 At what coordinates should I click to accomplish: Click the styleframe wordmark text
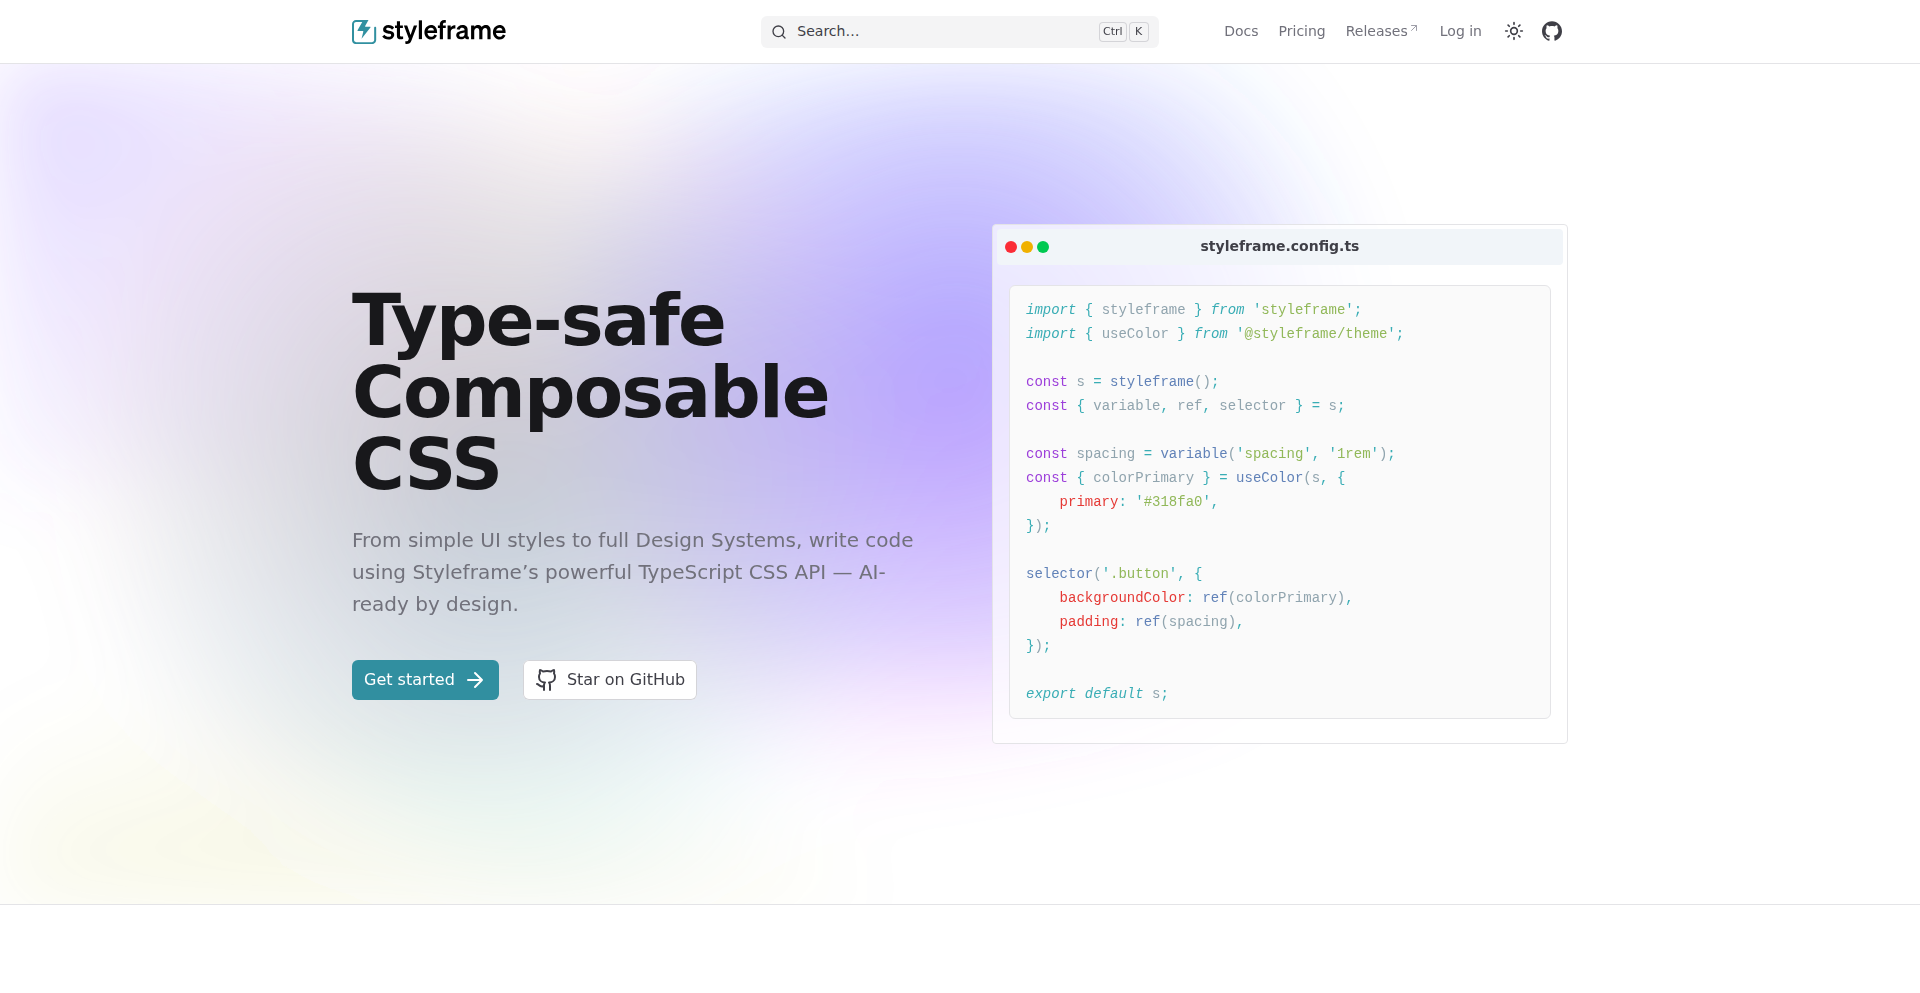point(443,31)
